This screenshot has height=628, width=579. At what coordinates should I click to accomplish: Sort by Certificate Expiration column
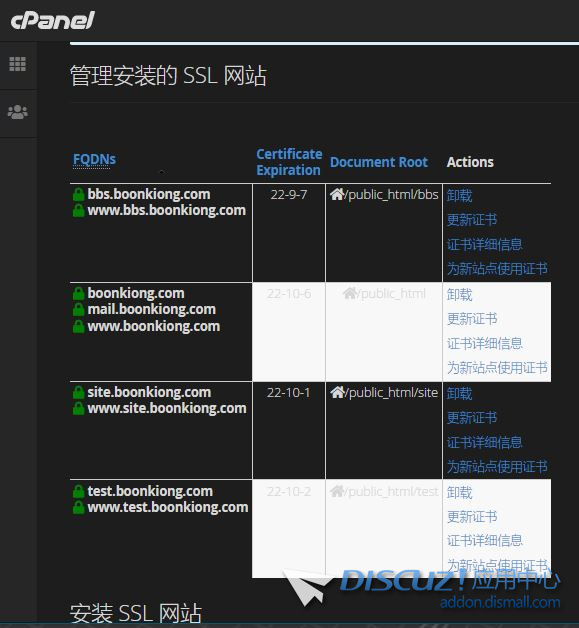pyautogui.click(x=289, y=162)
